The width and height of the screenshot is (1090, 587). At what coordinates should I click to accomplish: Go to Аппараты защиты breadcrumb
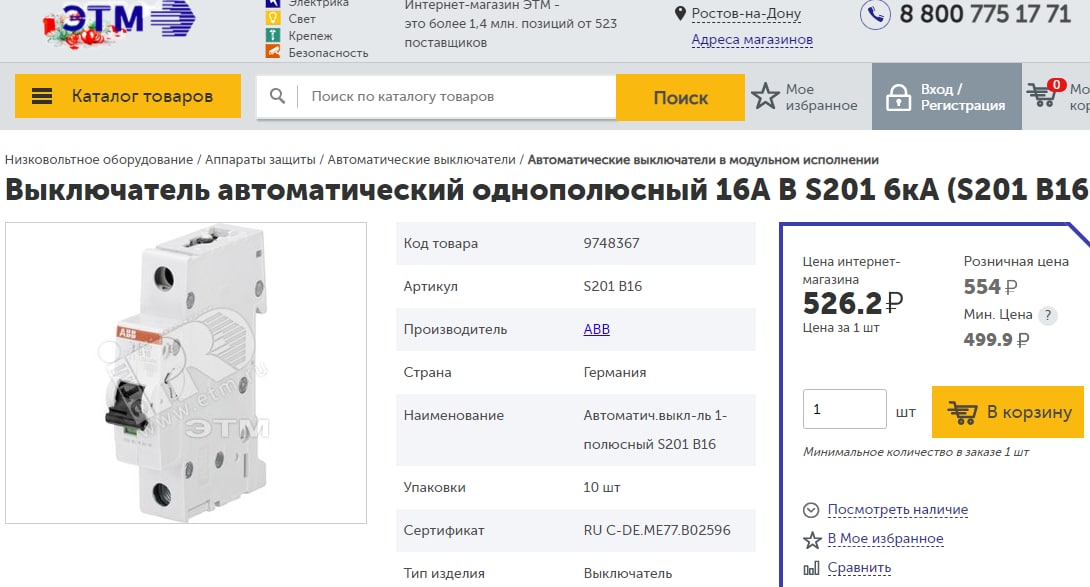coord(260,160)
